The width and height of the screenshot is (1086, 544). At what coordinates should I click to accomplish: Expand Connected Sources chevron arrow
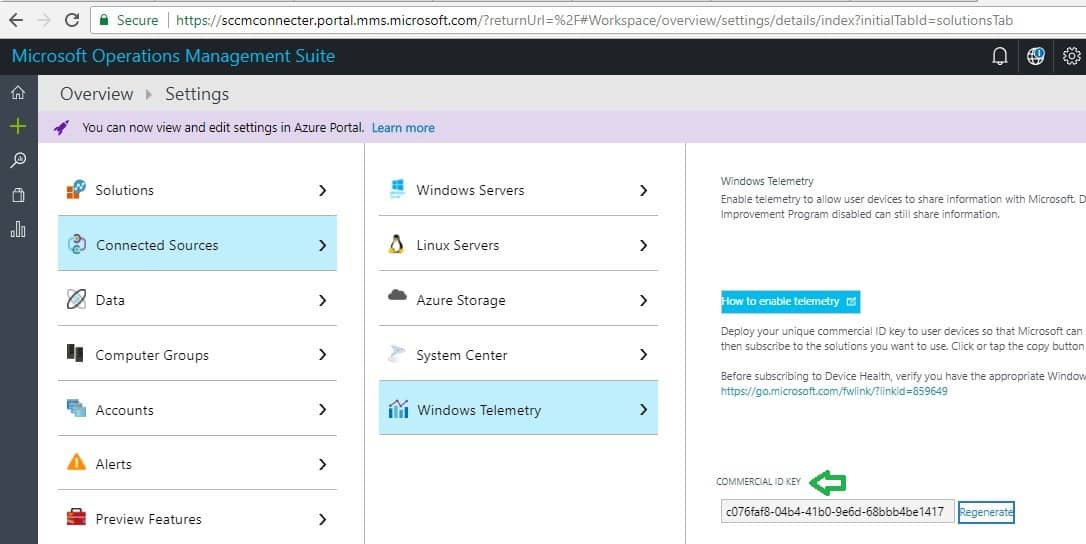click(322, 245)
